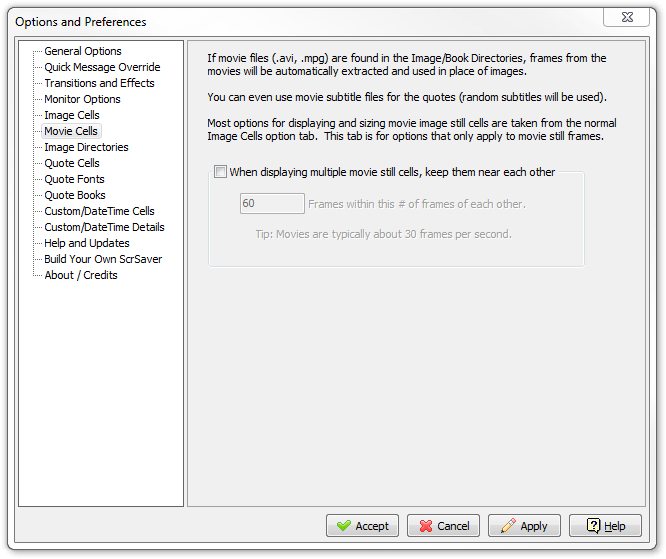Open Image Directories settings

86,147
